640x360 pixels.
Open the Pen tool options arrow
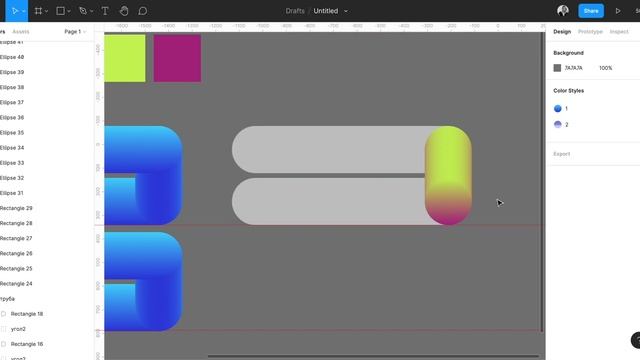(91, 11)
